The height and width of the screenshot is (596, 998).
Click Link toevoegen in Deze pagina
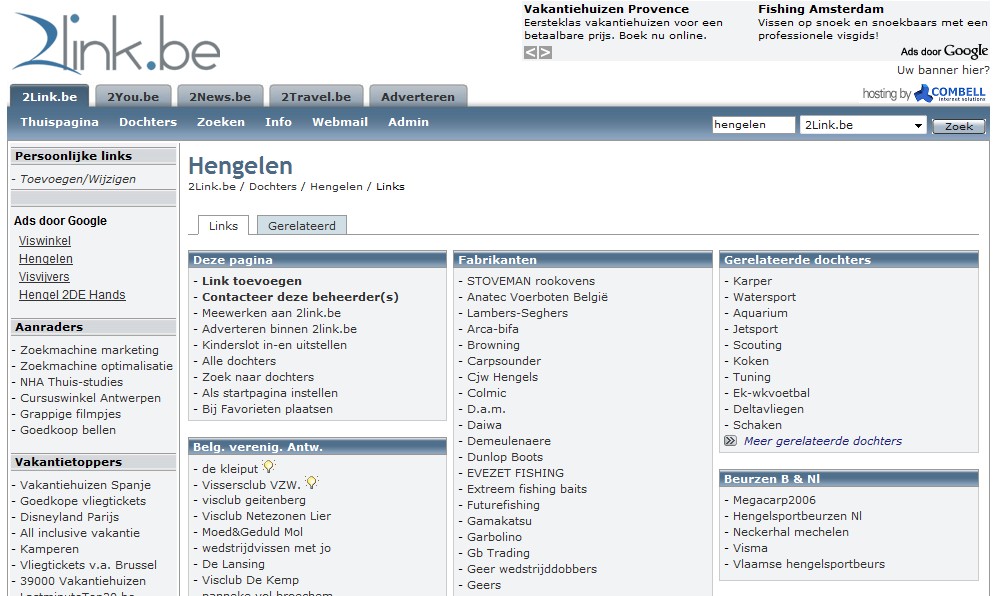252,281
